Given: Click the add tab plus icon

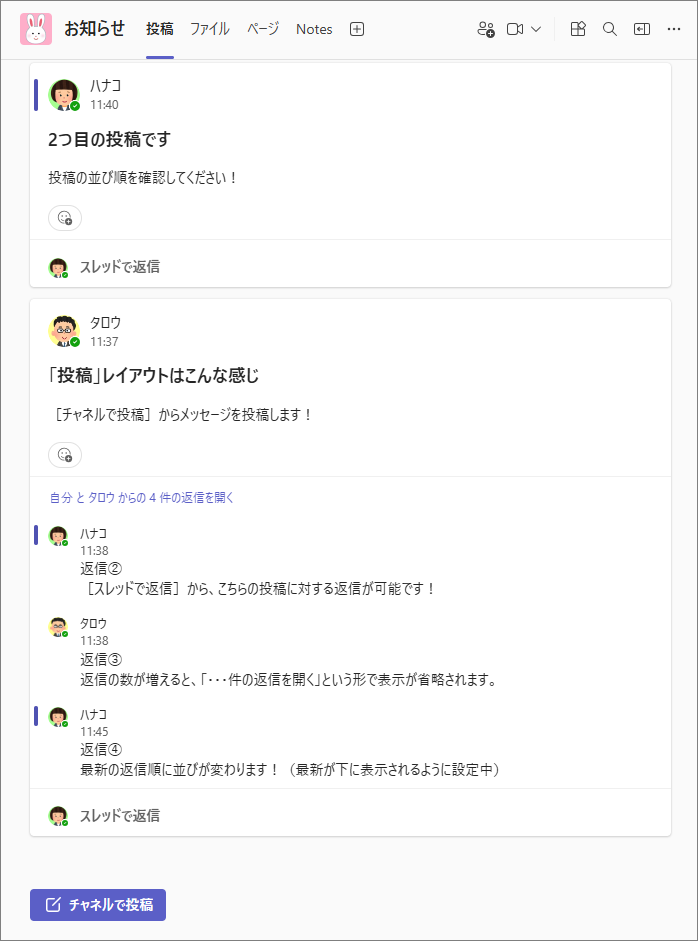Looking at the screenshot, I should tap(357, 29).
